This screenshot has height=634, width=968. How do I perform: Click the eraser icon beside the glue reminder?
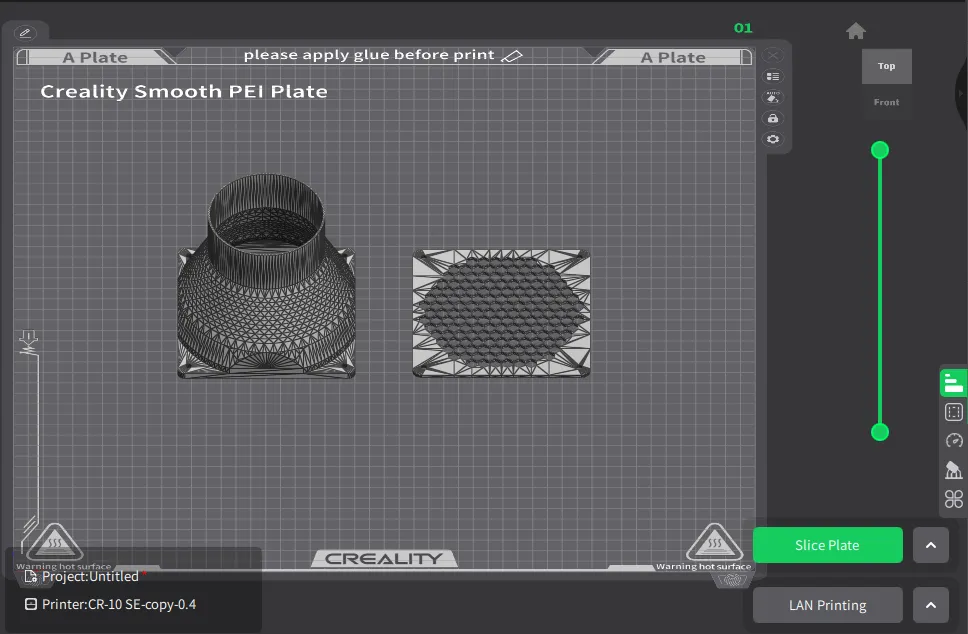[511, 56]
